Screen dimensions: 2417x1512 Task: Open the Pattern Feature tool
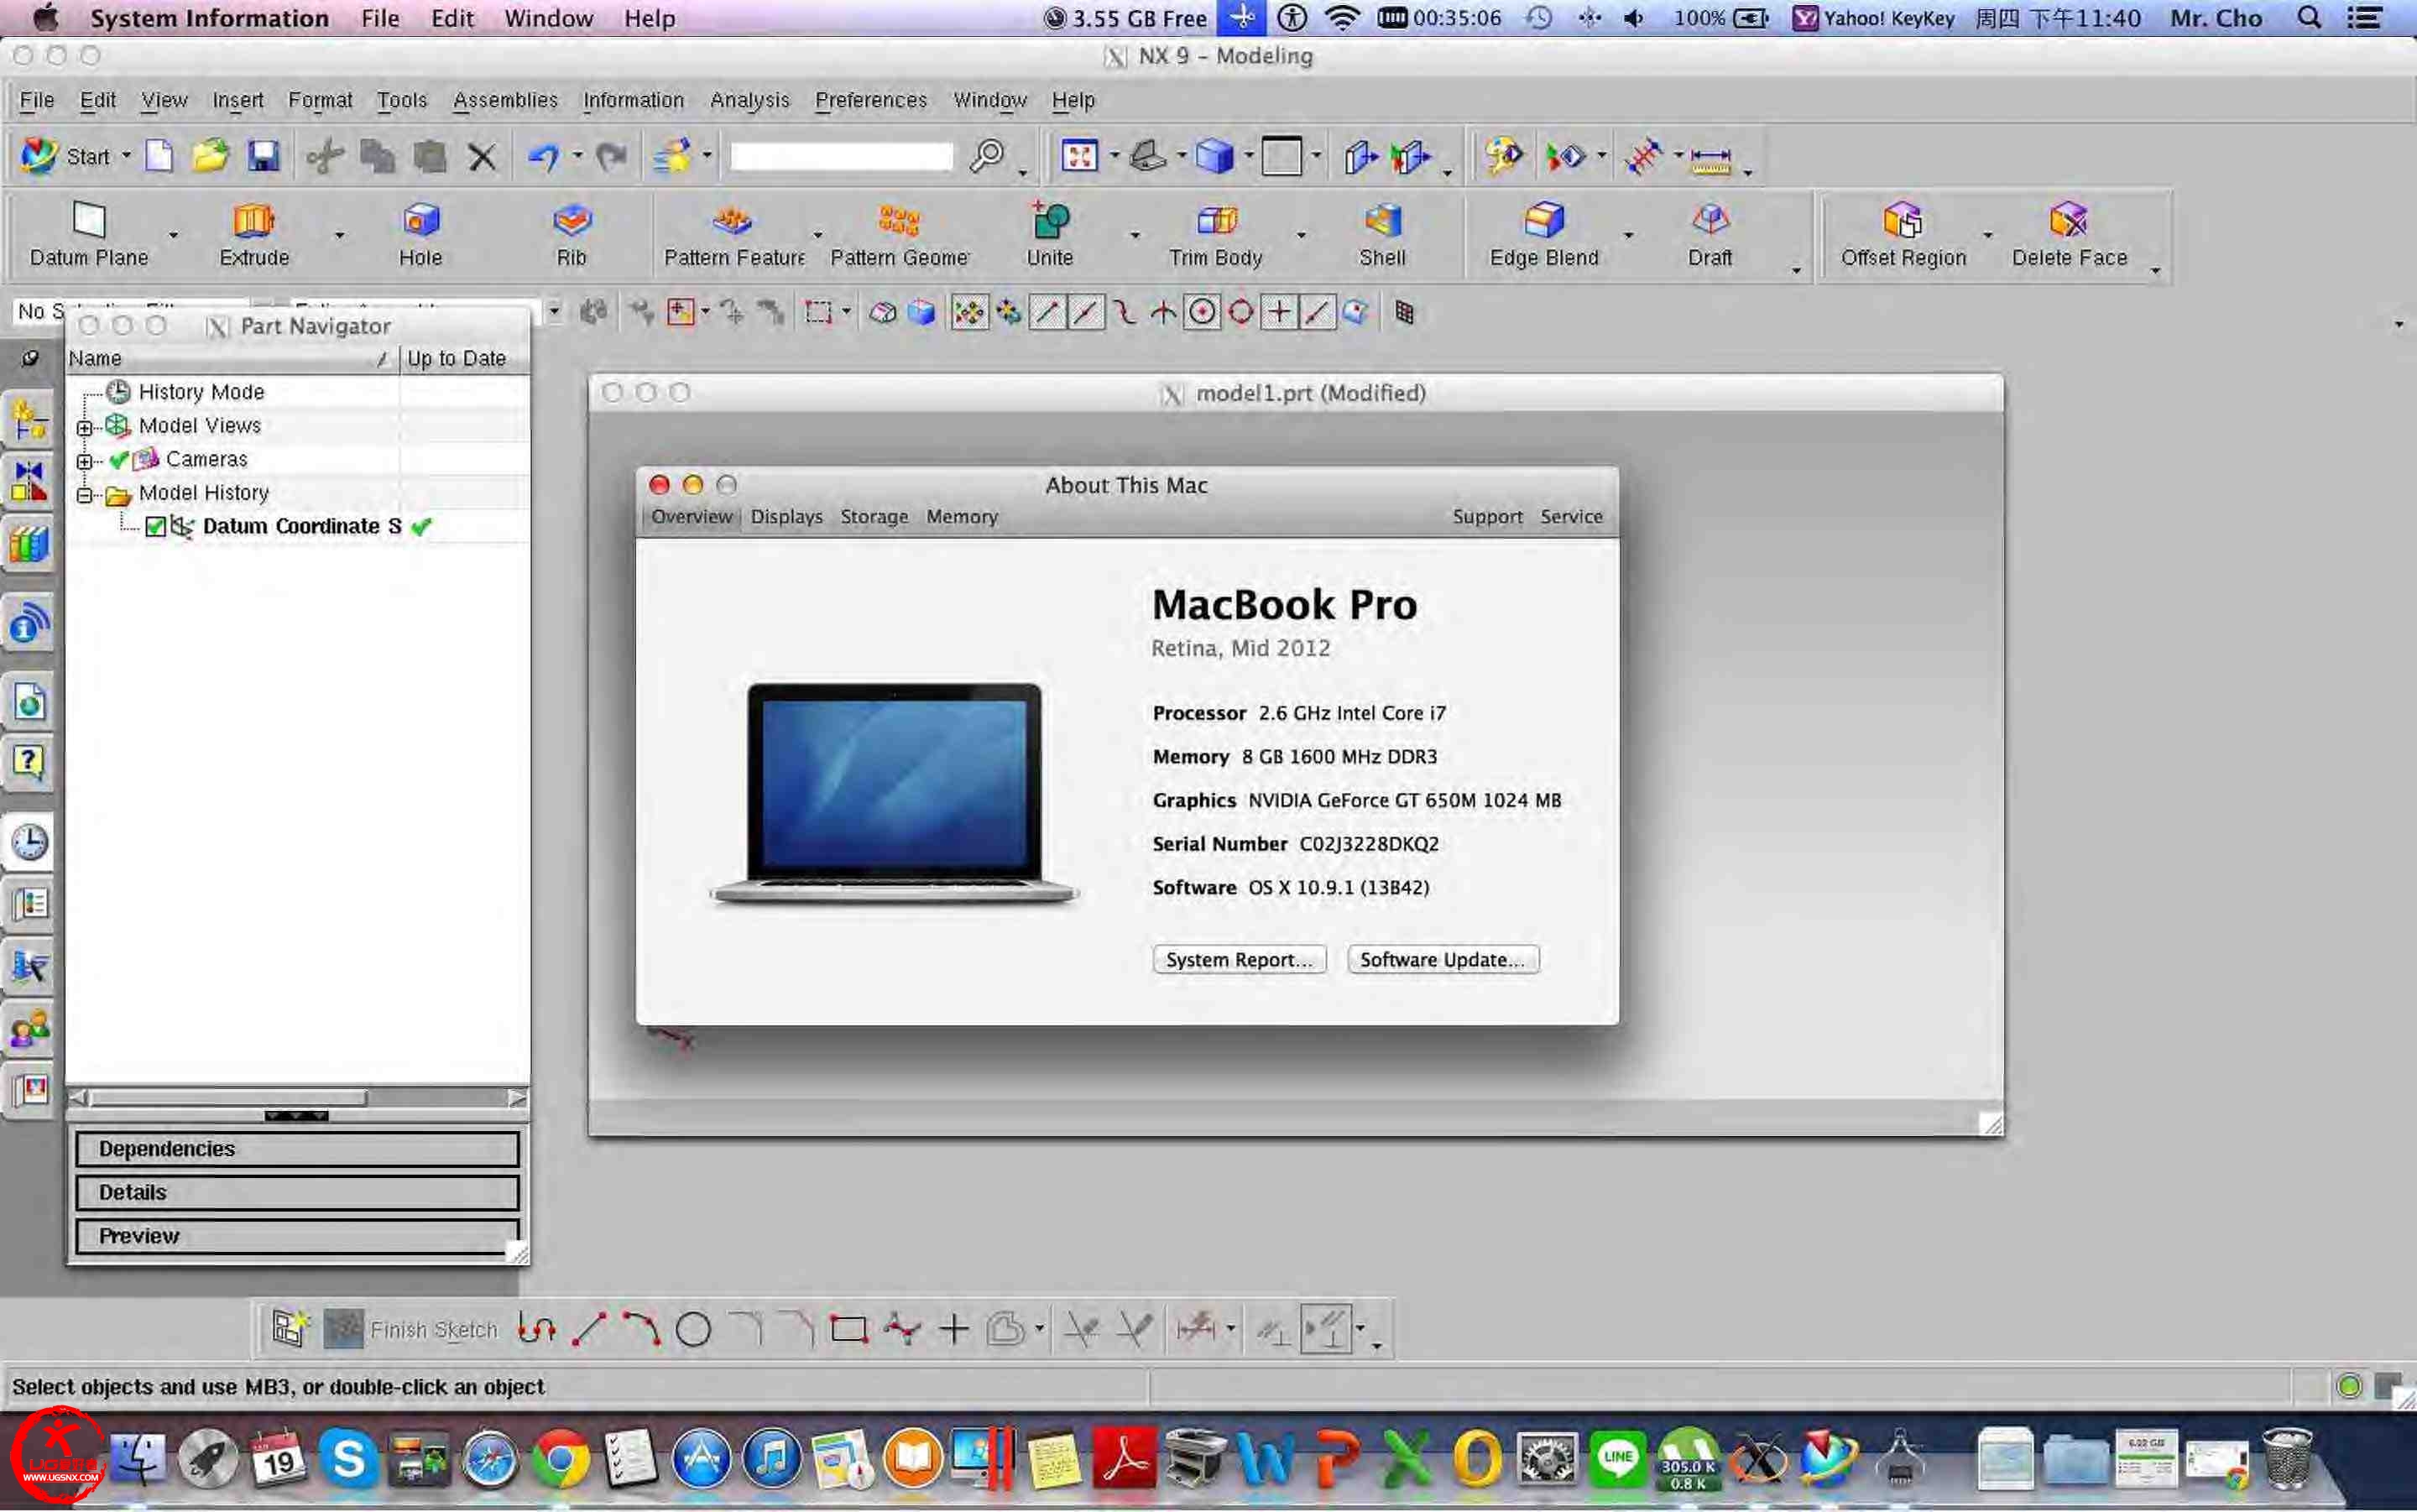tap(734, 235)
